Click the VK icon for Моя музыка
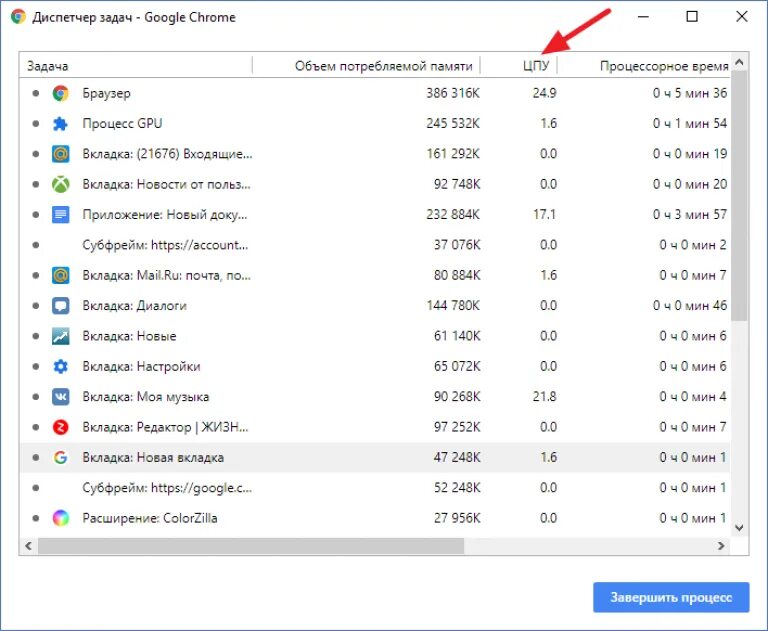768x631 pixels. point(60,397)
